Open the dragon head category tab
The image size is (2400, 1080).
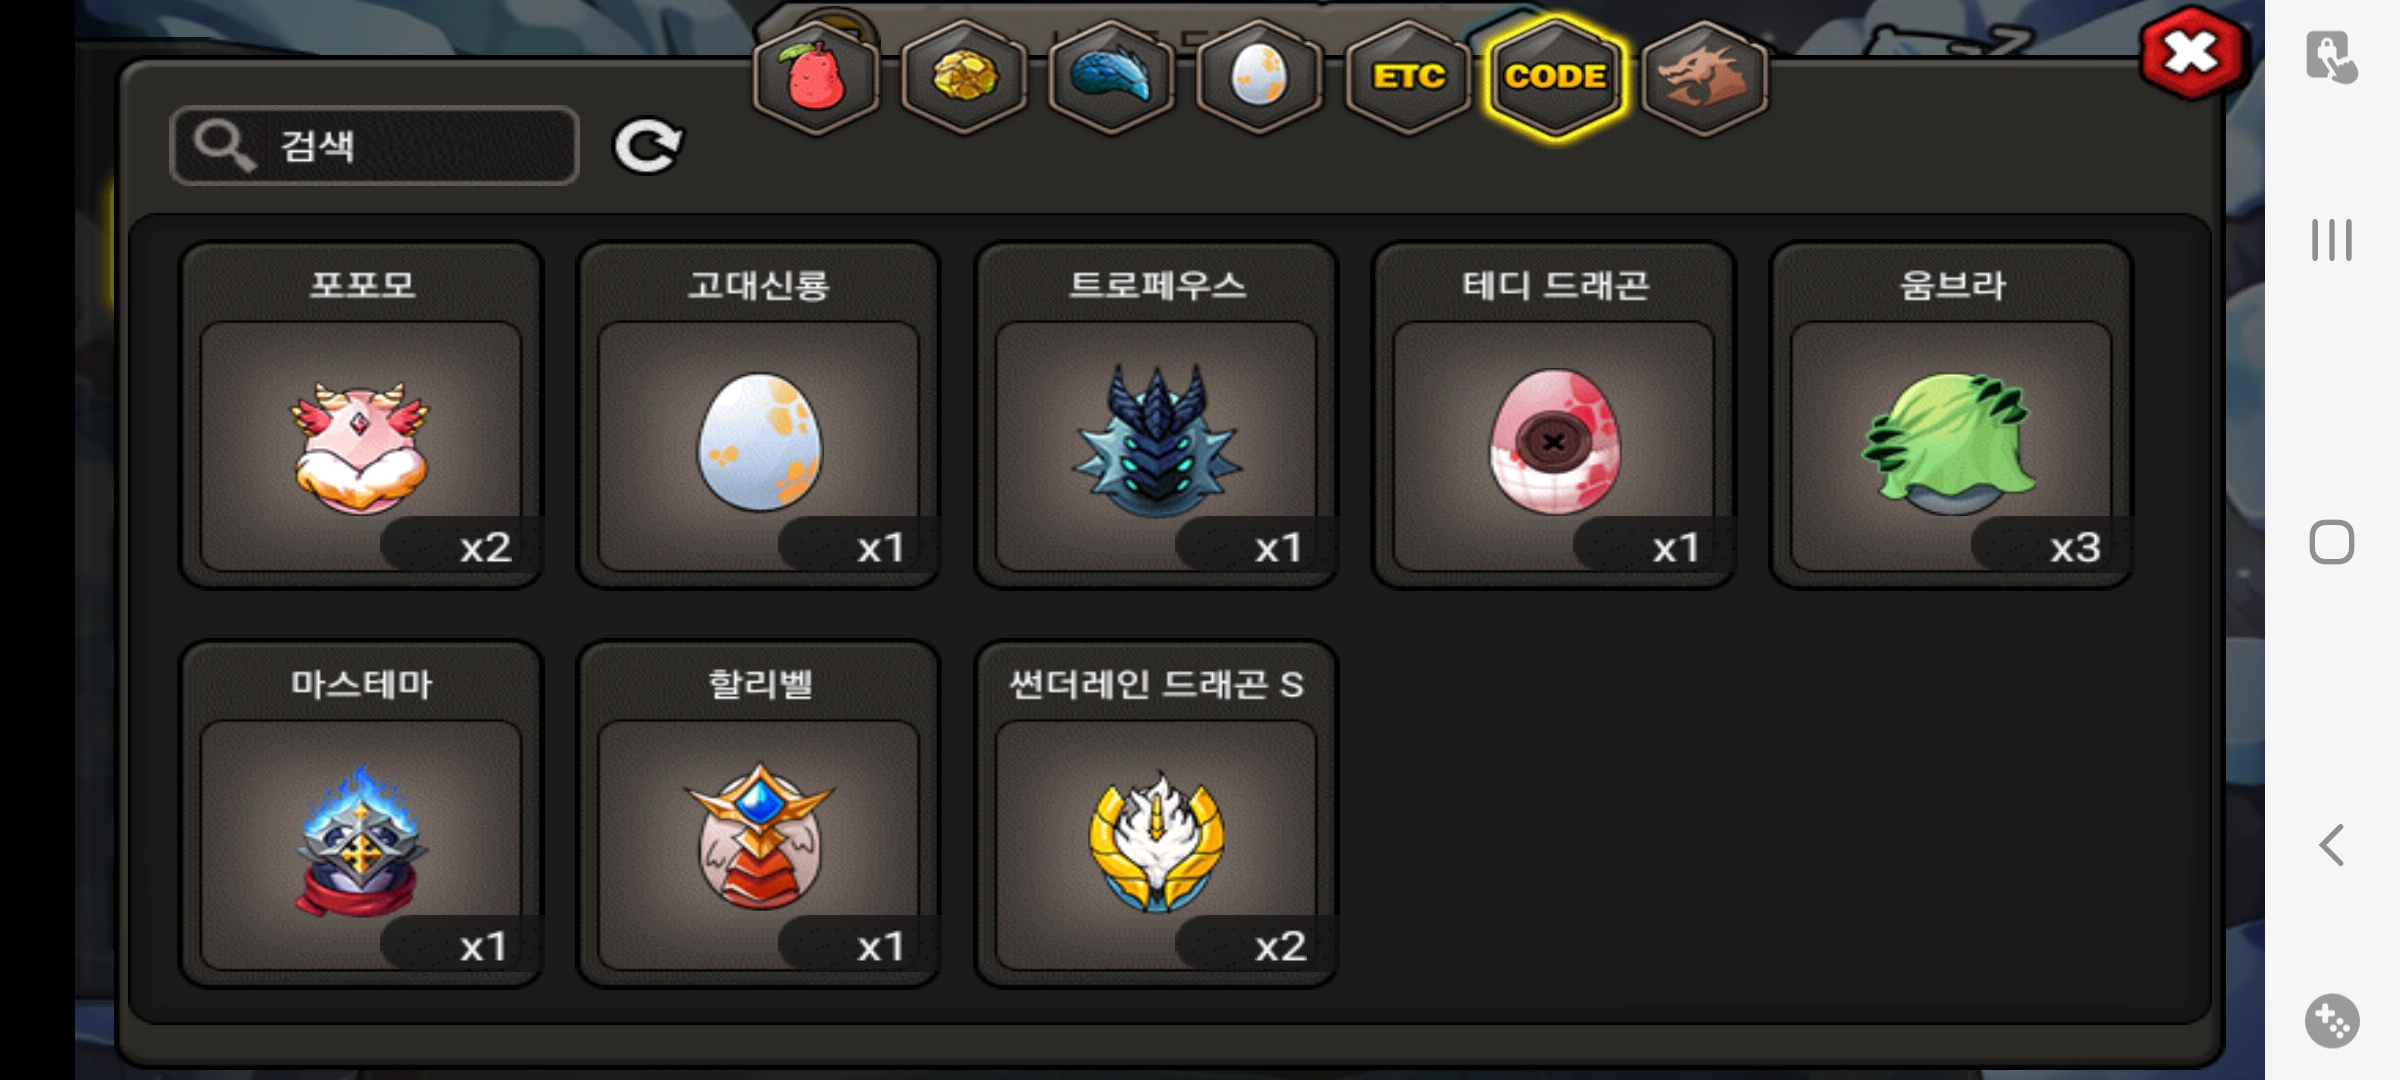1704,77
